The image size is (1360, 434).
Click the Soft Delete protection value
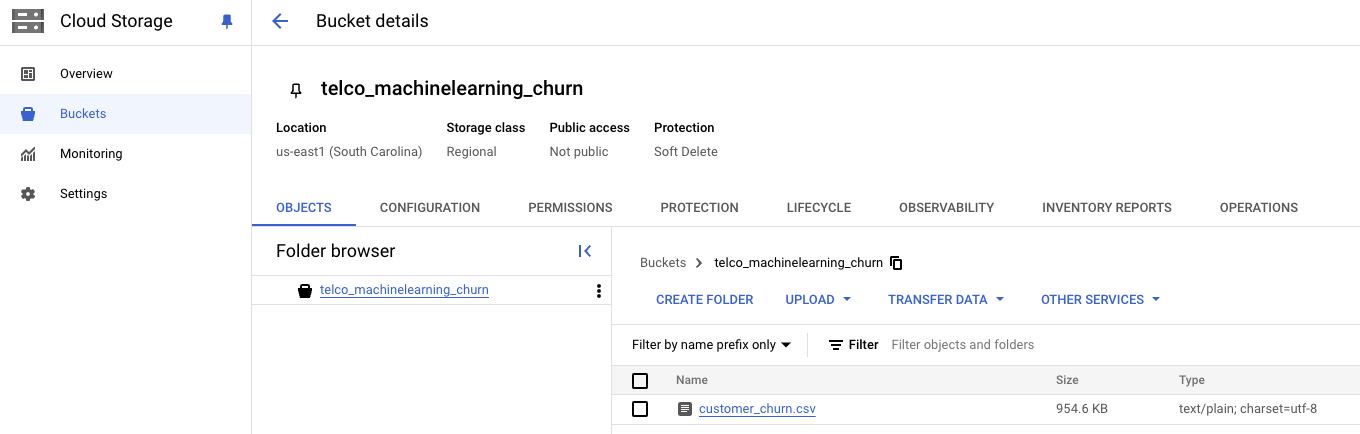[x=686, y=152]
